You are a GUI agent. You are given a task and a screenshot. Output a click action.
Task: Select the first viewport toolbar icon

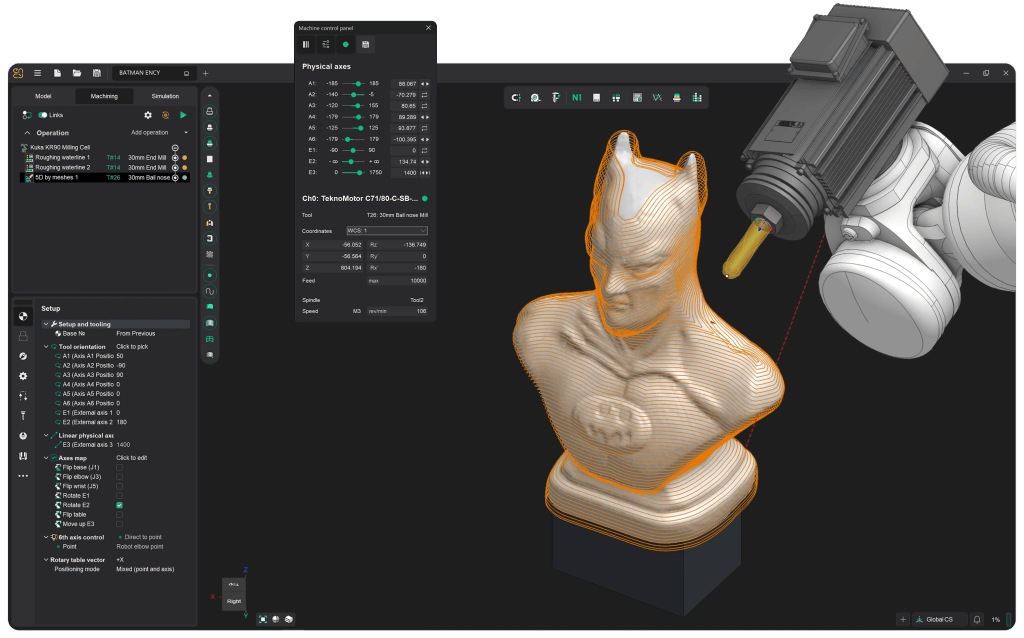coord(516,98)
